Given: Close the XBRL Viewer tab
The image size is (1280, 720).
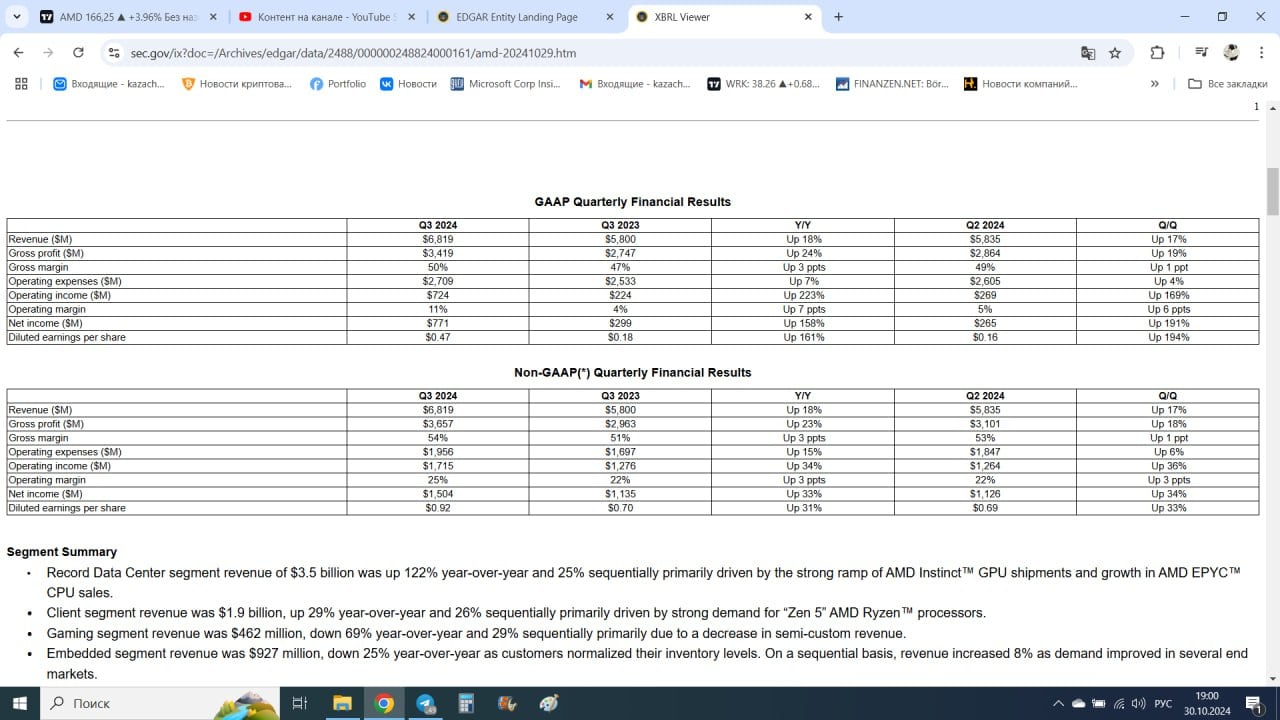Looking at the screenshot, I should pyautogui.click(x=808, y=17).
